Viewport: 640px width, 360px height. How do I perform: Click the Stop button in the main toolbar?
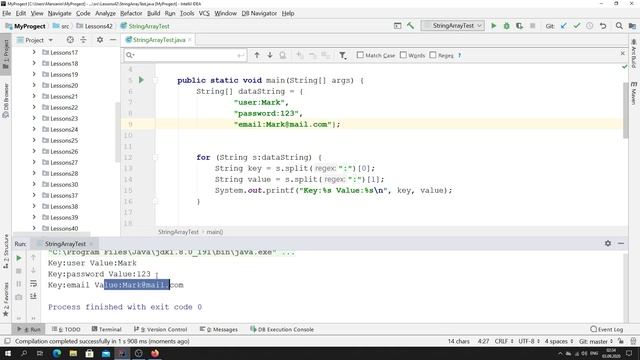pos(533,26)
